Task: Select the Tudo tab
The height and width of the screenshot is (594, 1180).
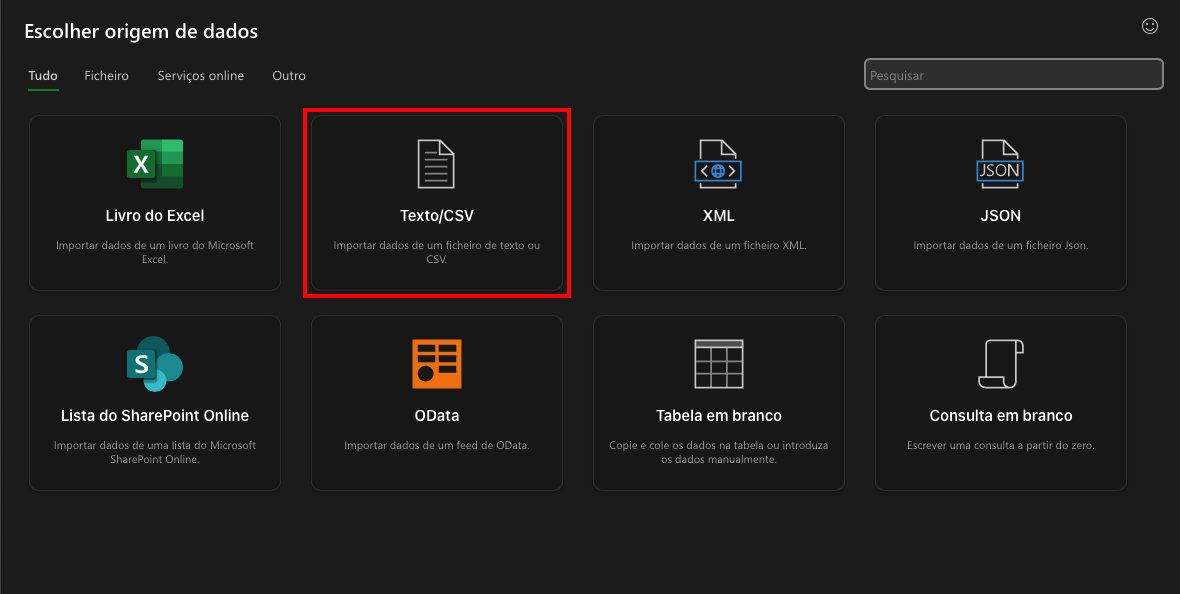Action: tap(43, 76)
